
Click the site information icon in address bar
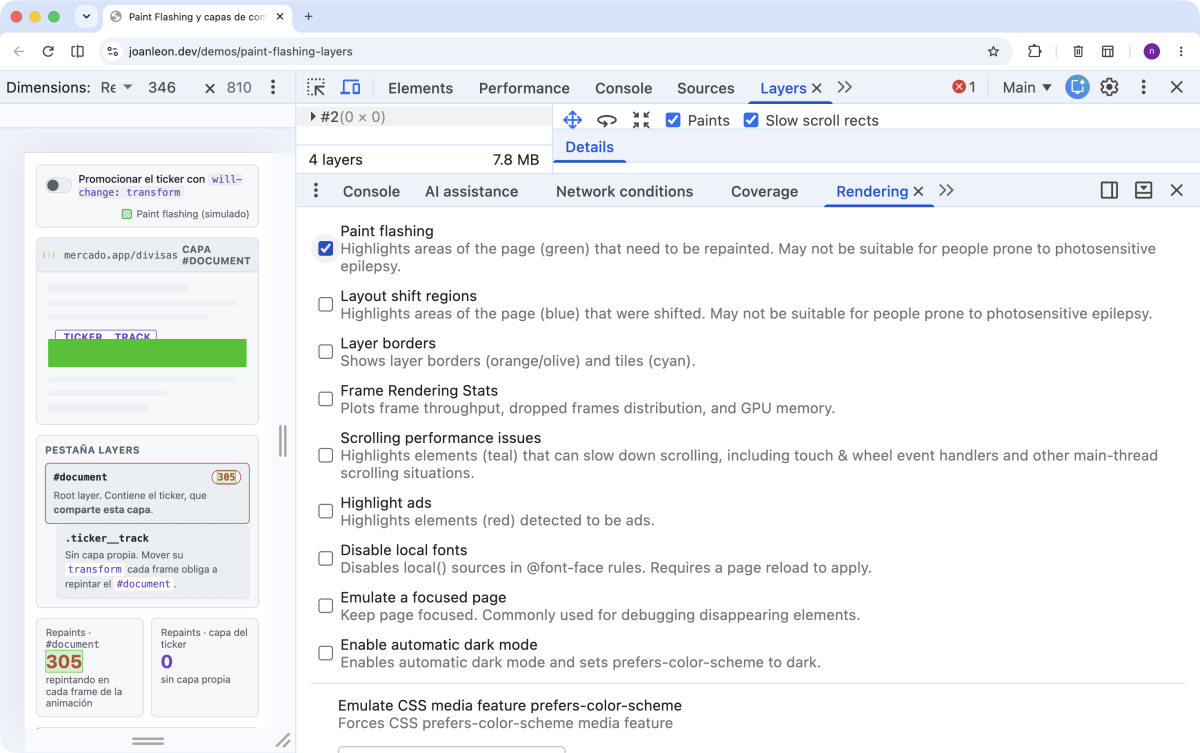(x=113, y=51)
